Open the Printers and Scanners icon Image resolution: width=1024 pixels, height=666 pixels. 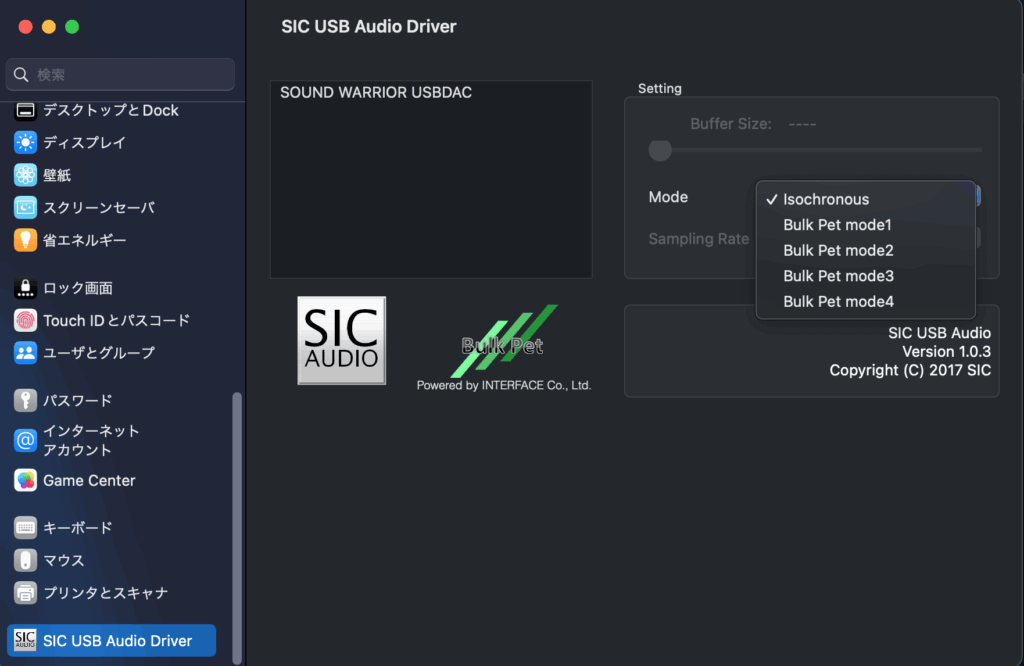coord(25,593)
